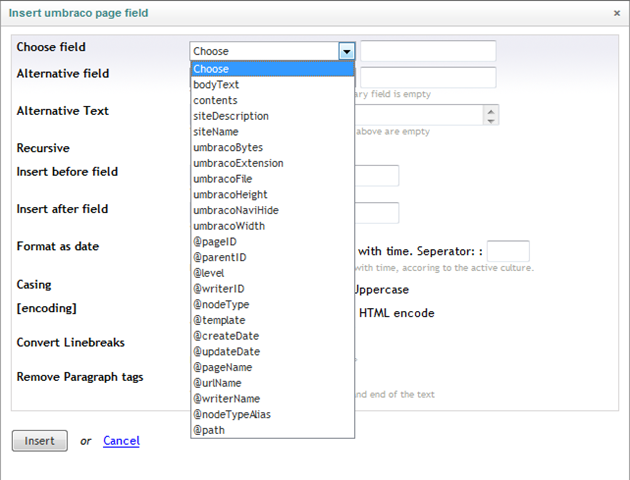Click the Alternative Text textarea

(419, 114)
